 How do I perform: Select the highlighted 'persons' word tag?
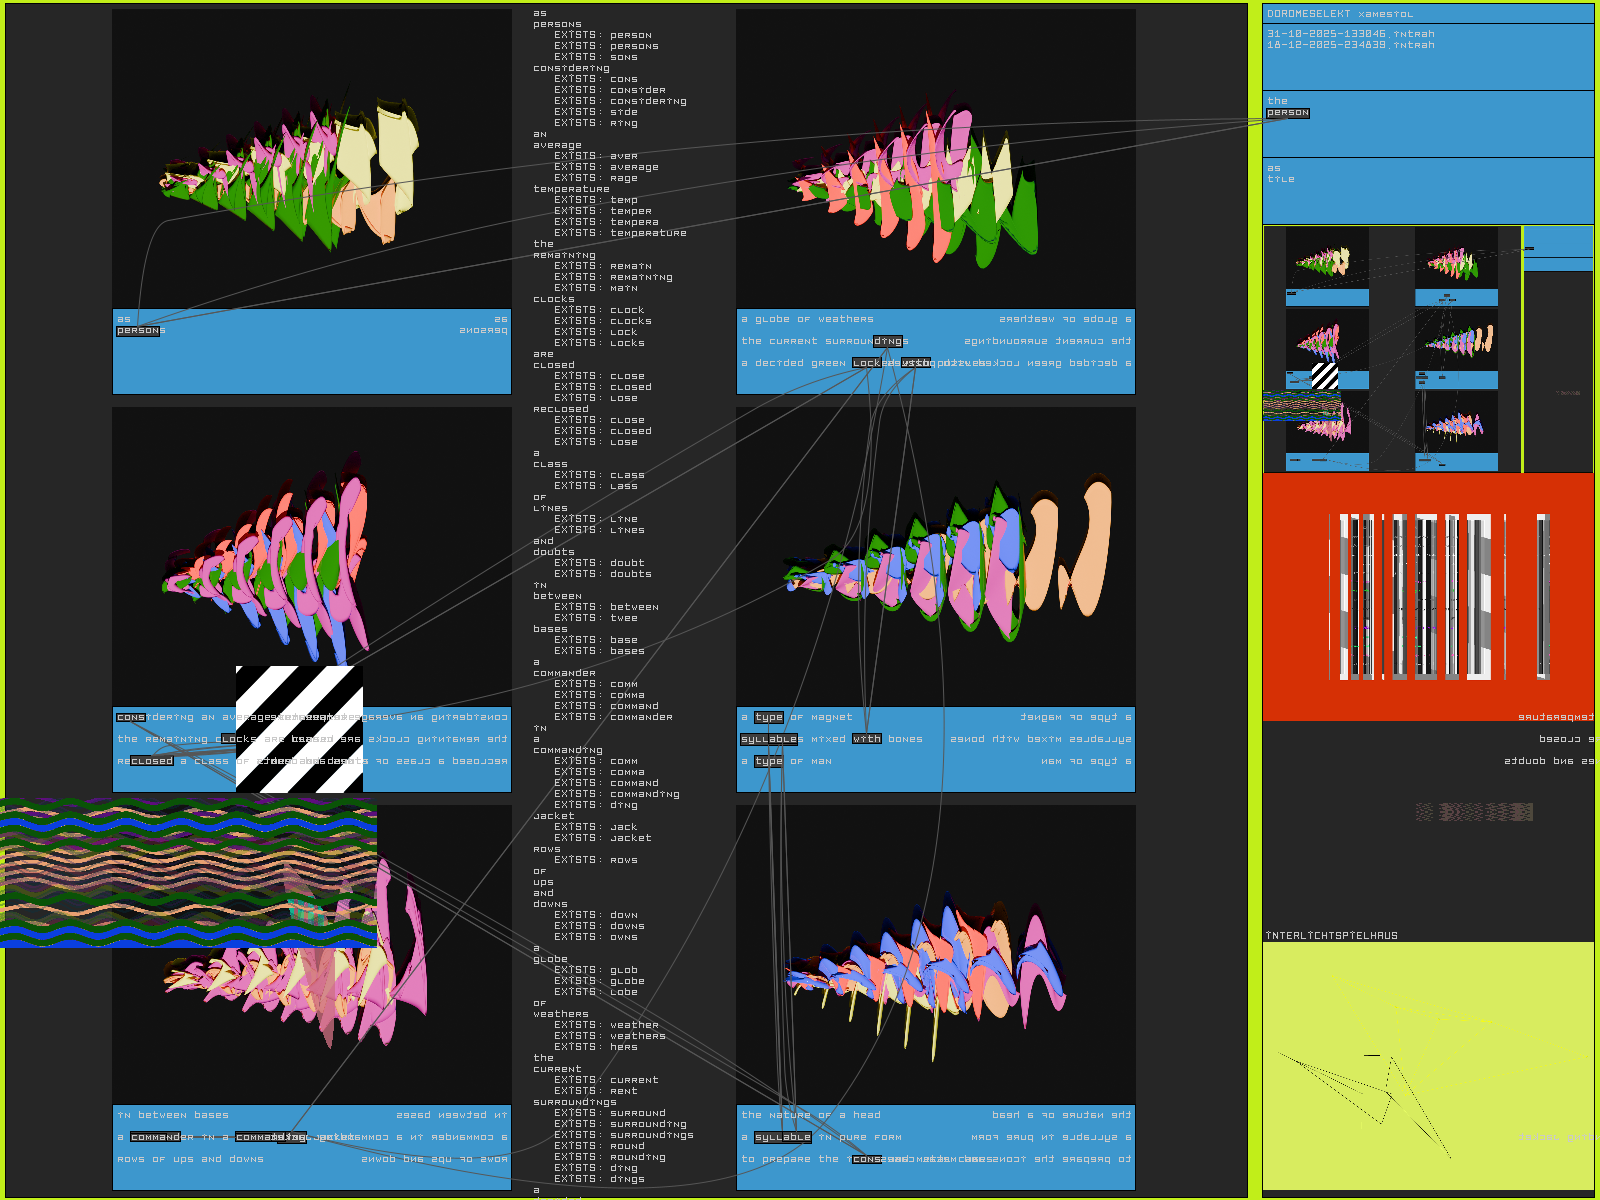click(140, 331)
